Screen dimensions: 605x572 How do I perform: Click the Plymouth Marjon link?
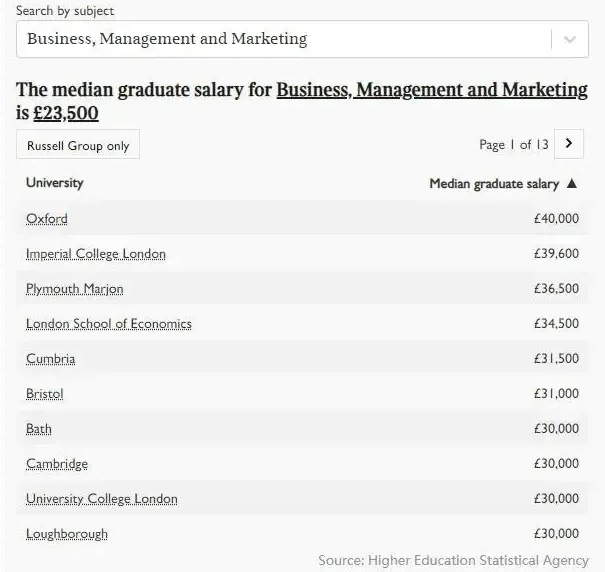(74, 289)
